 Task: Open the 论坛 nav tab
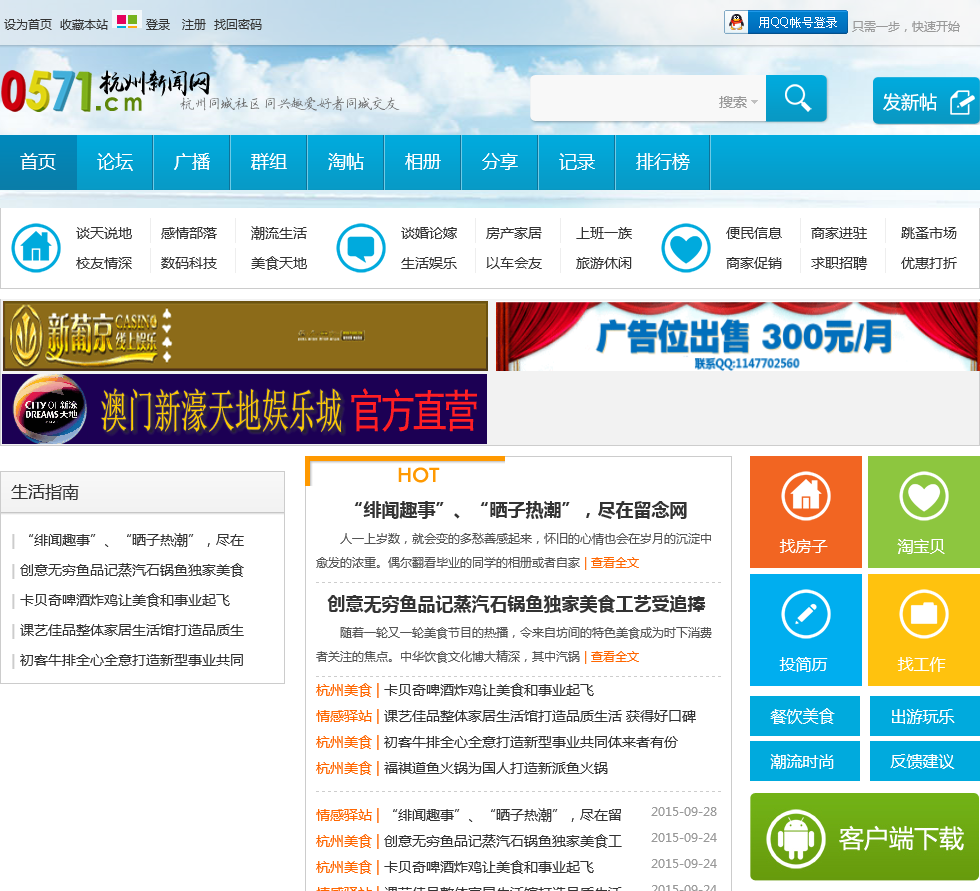pos(115,162)
